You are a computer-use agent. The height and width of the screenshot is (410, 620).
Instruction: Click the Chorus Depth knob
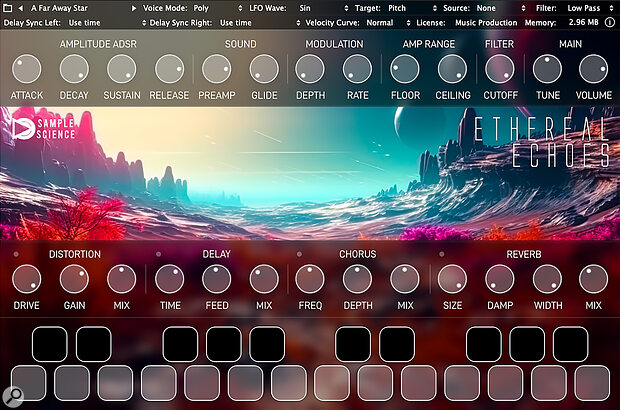(x=357, y=279)
